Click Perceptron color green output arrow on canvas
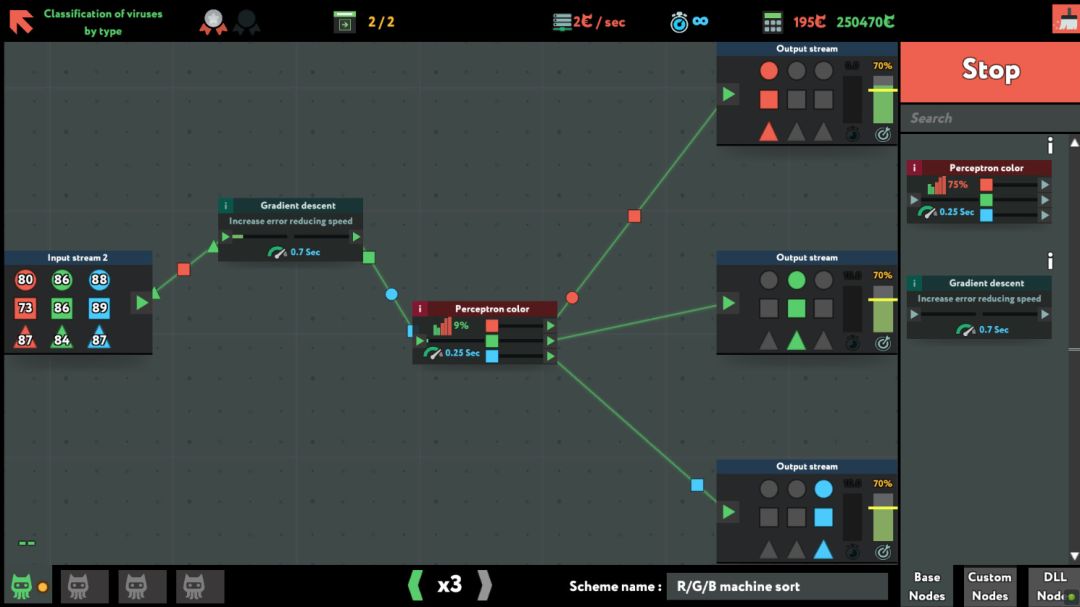This screenshot has width=1080, height=607. point(550,341)
